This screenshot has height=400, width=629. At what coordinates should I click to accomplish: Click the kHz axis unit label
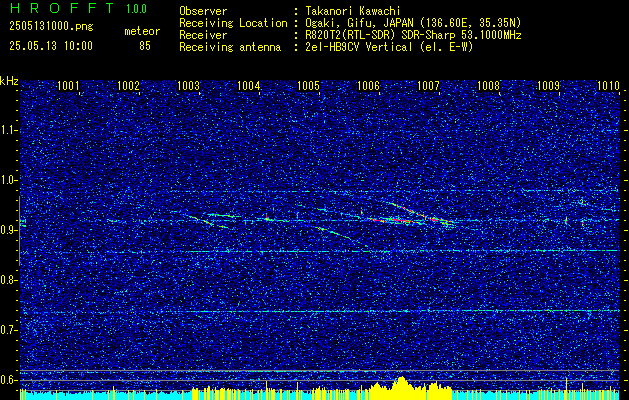(9, 81)
